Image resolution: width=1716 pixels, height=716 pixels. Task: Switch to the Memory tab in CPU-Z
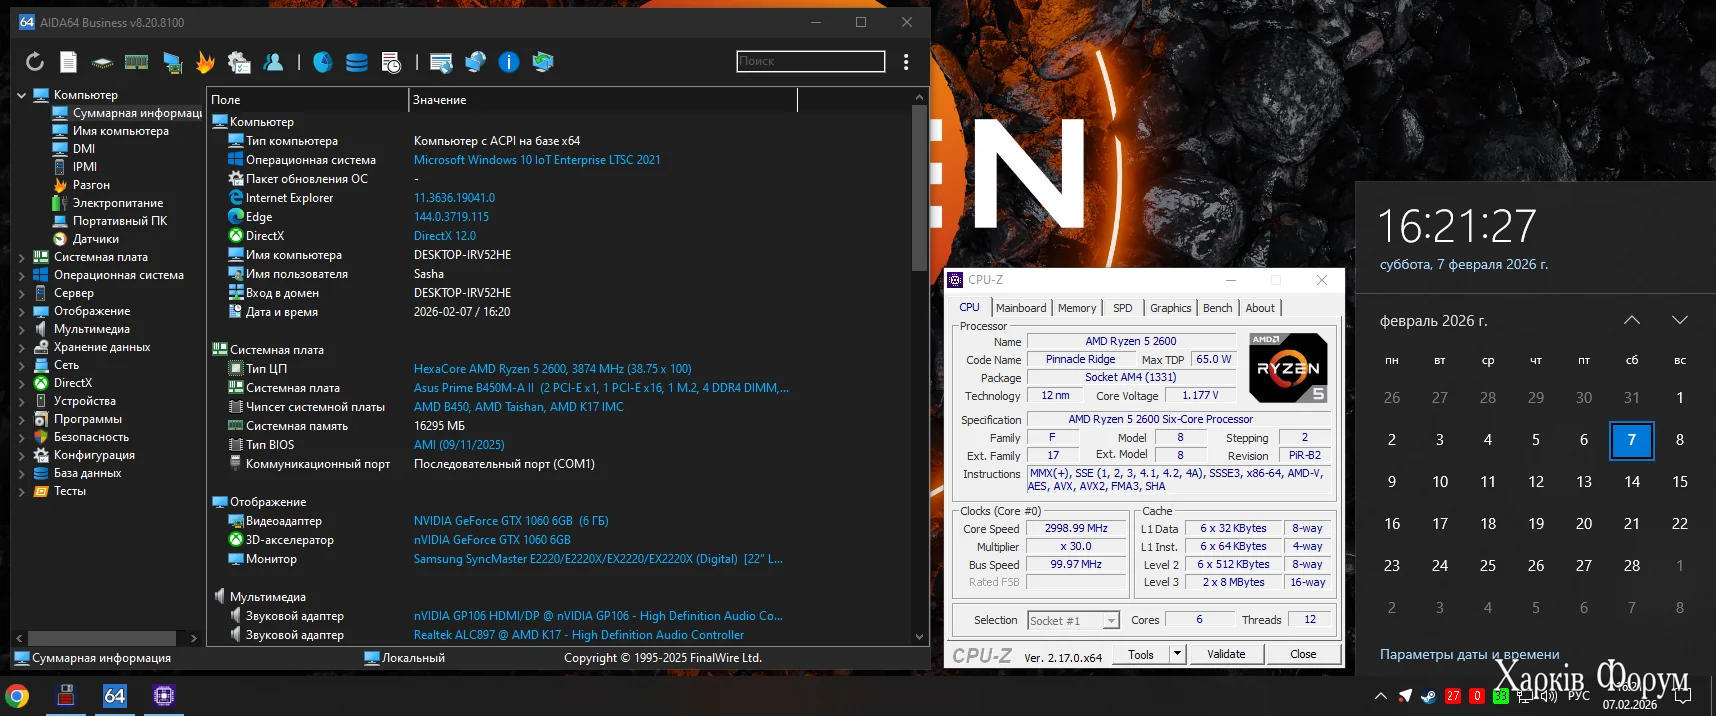tap(1077, 308)
